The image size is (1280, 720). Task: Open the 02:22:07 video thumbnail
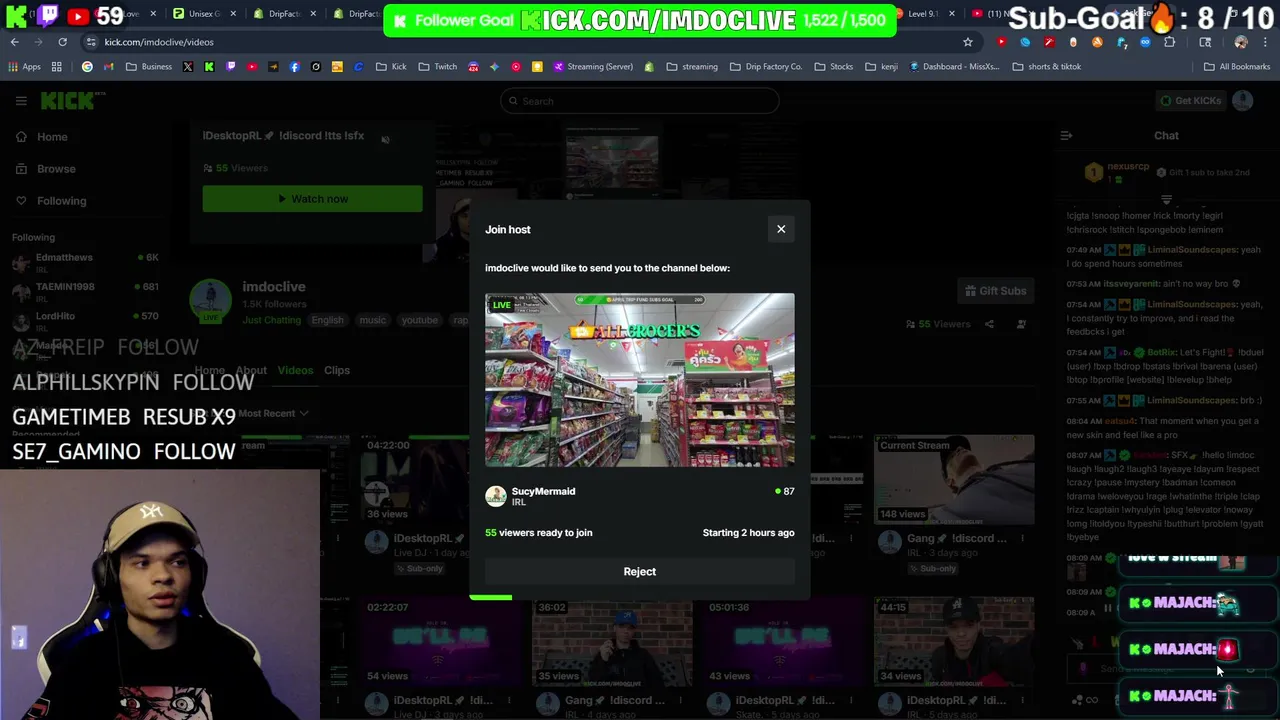[441, 643]
